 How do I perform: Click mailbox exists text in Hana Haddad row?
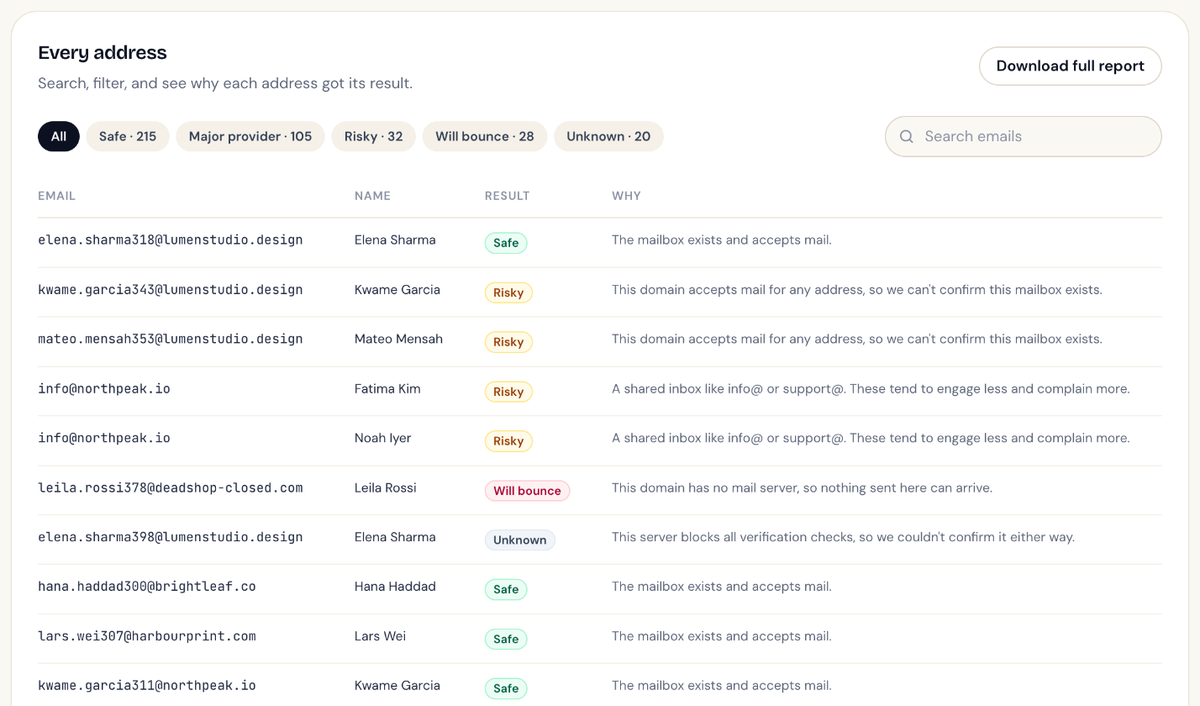[722, 587]
